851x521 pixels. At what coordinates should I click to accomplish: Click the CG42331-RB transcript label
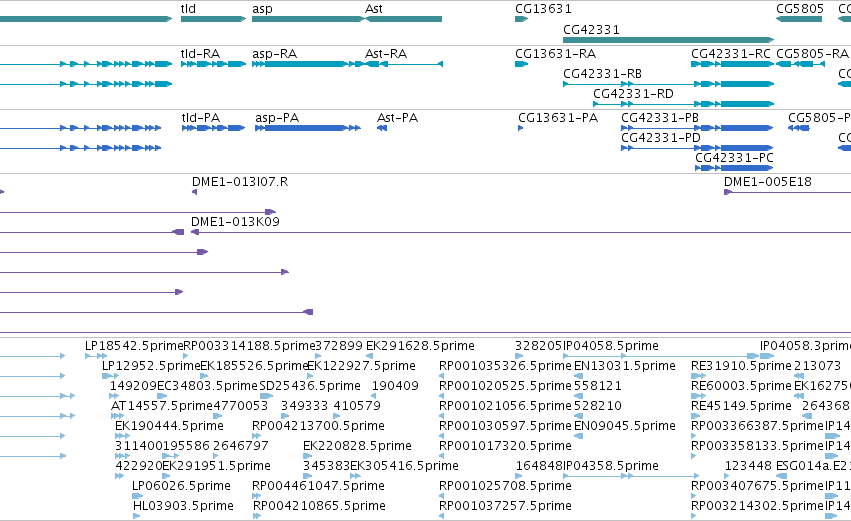(602, 74)
